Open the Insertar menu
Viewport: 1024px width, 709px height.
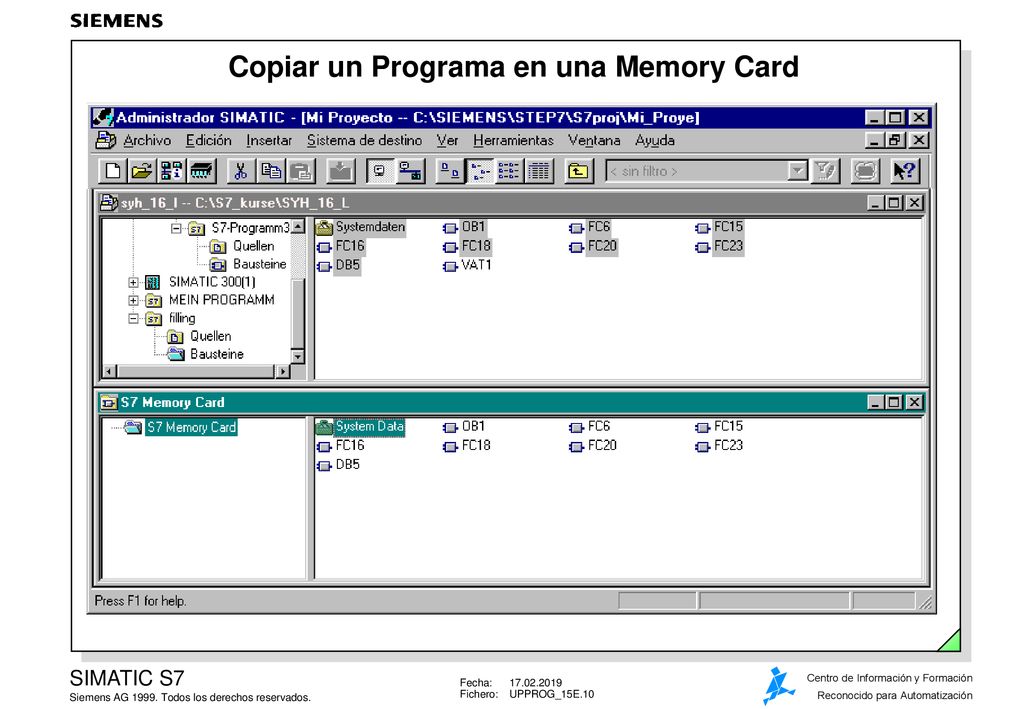[x=269, y=140]
